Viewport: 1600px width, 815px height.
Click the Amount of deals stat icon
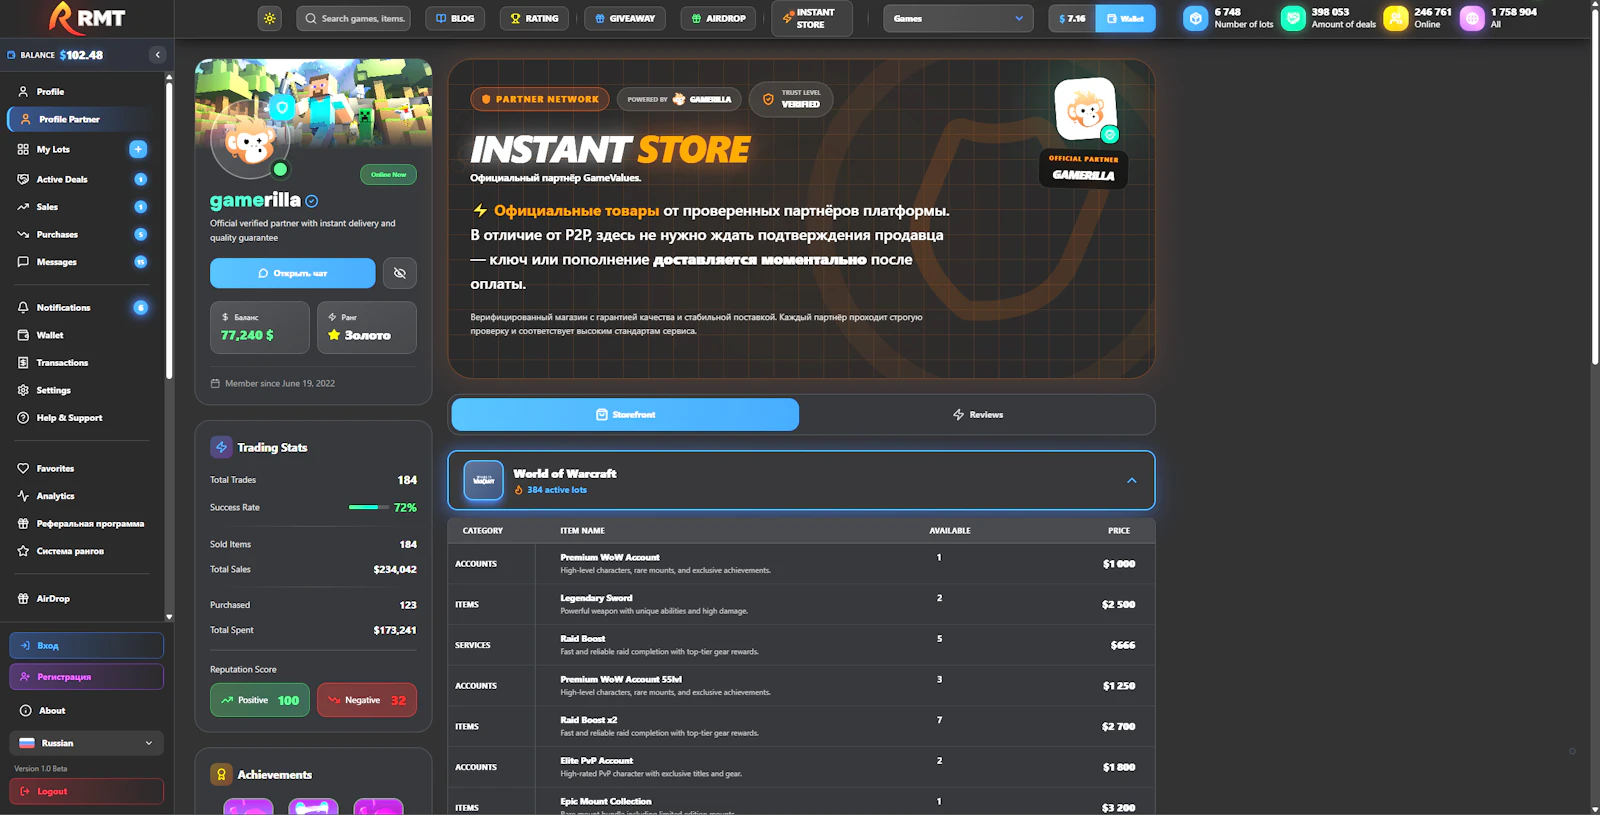click(1293, 18)
